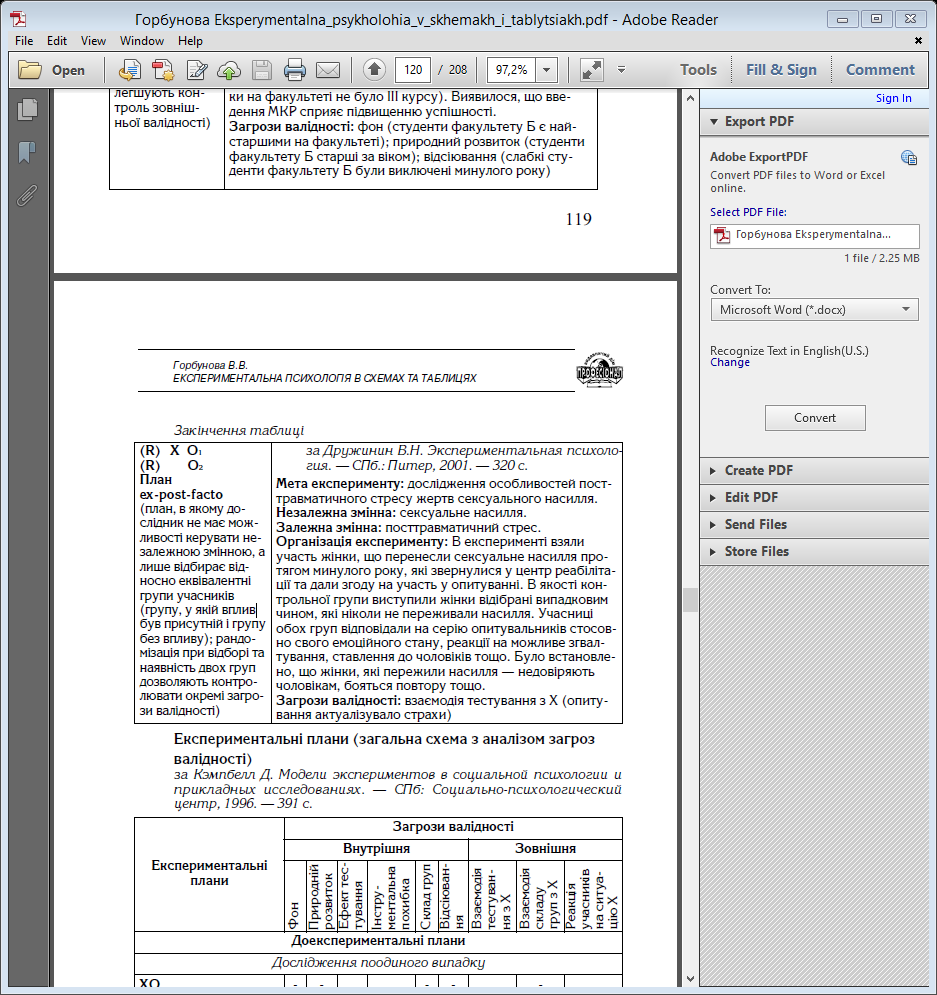Collapse the Export PDF section
Image resolution: width=937 pixels, height=995 pixels.
pos(760,121)
